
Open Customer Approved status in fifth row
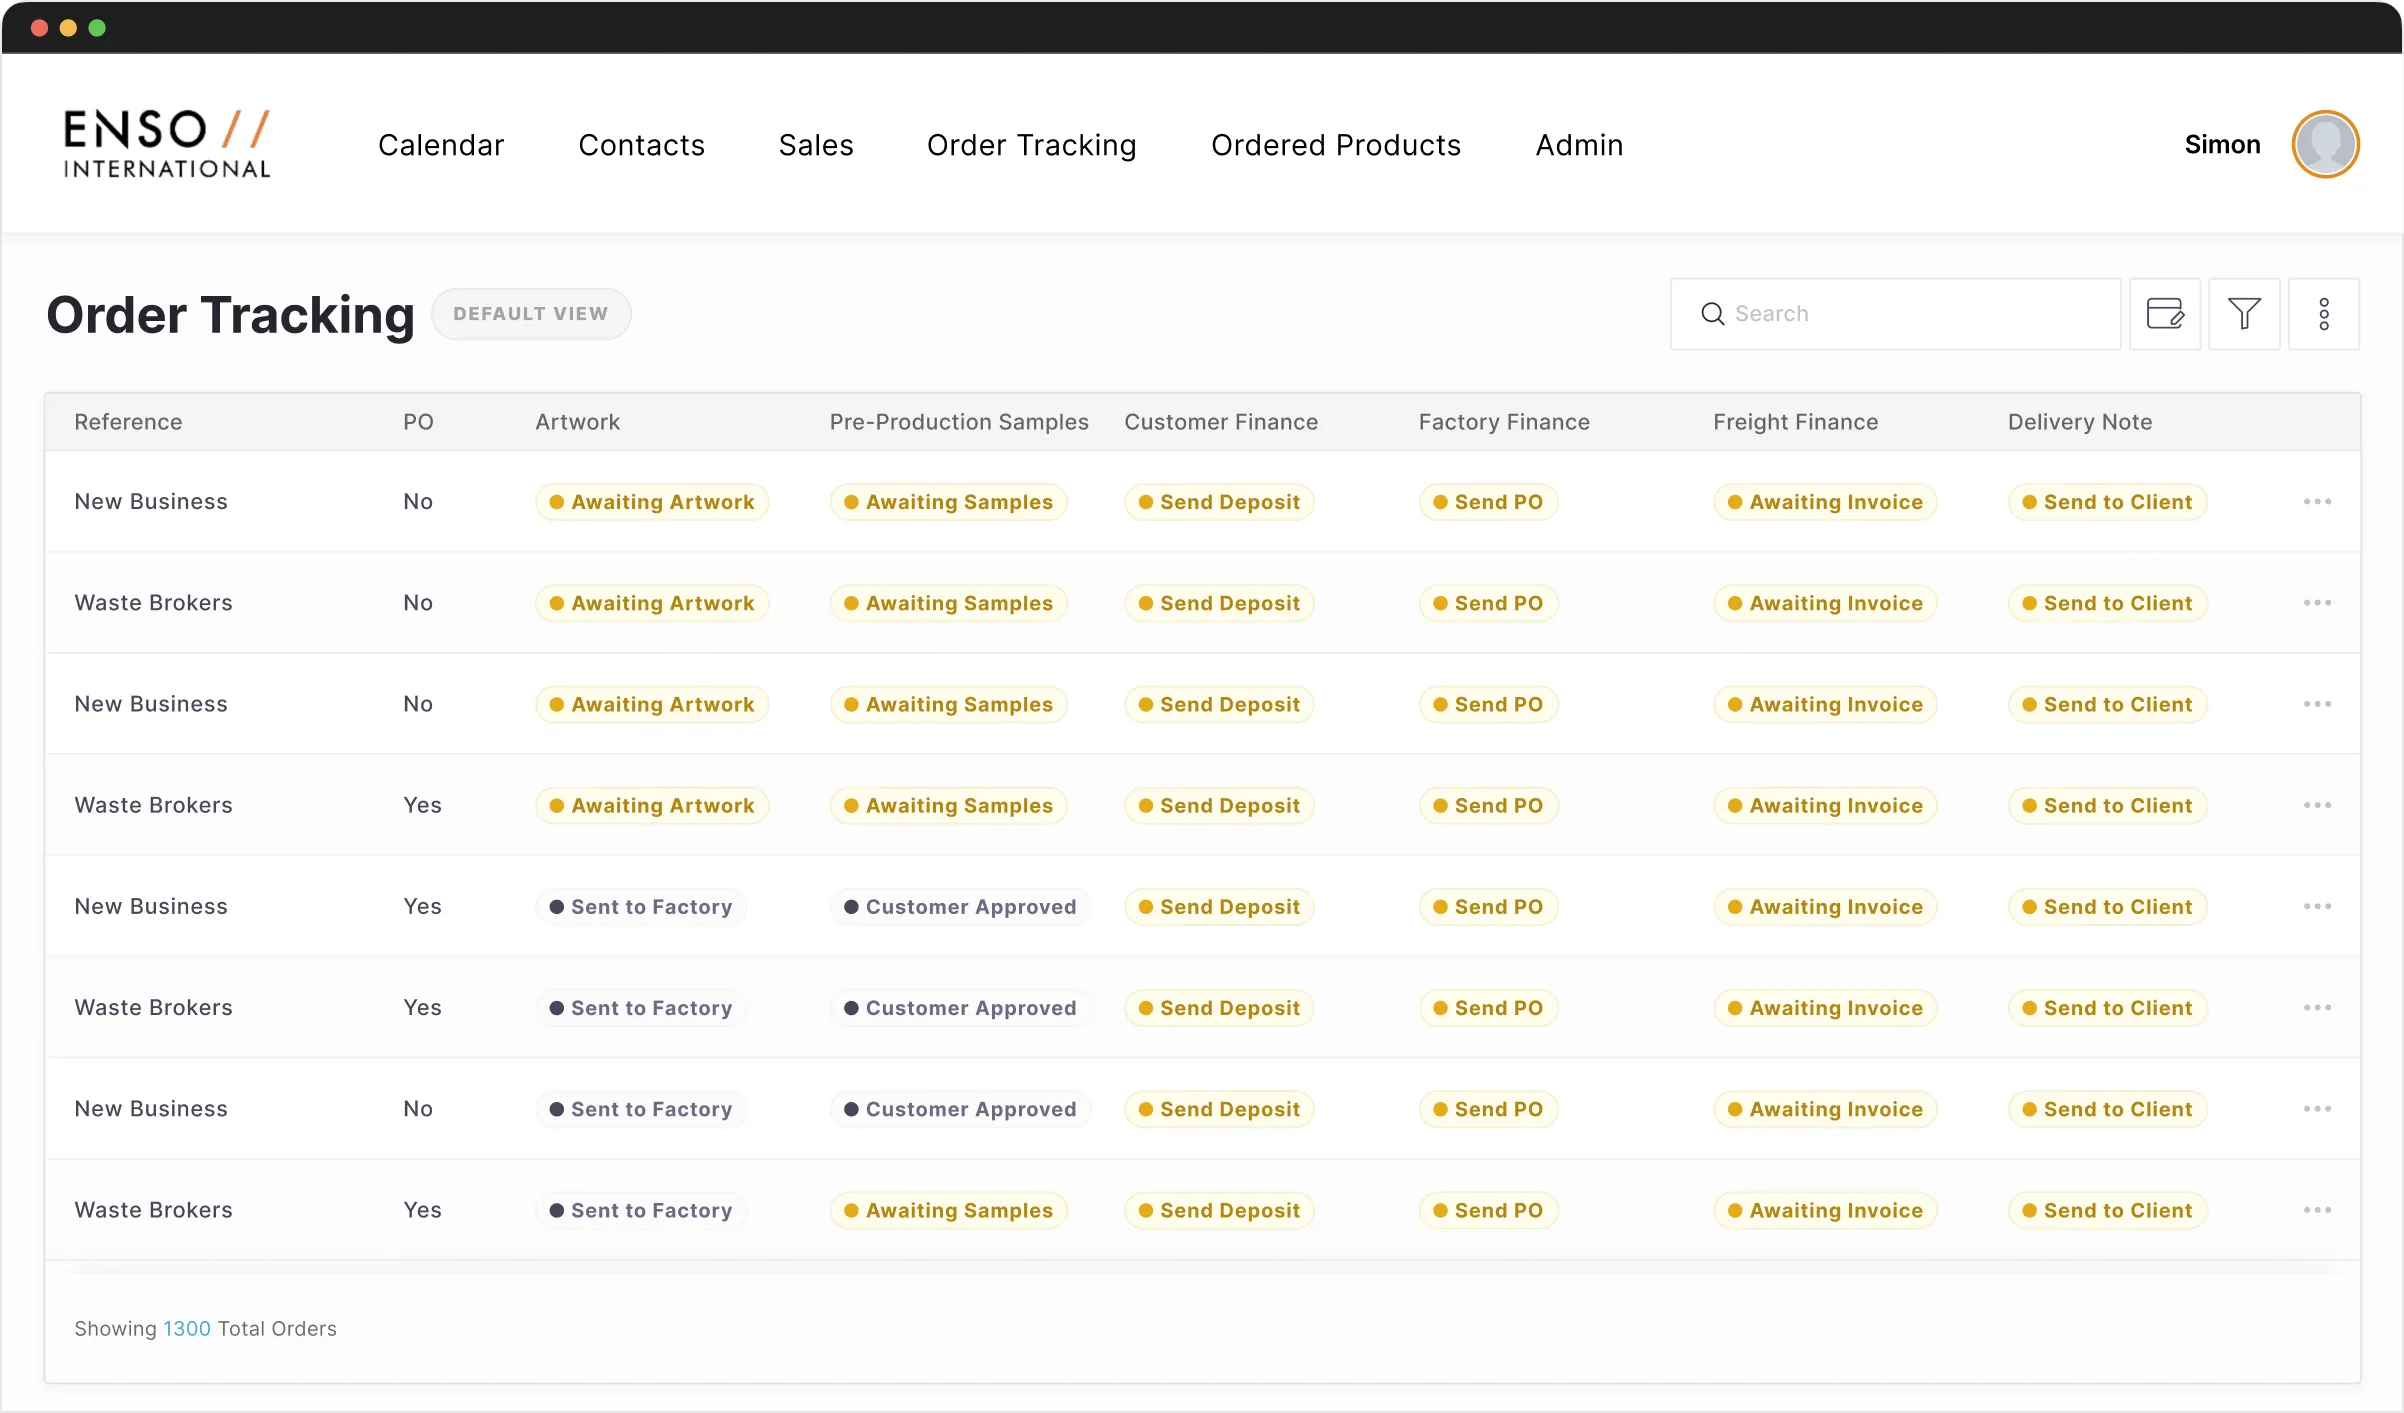click(x=959, y=907)
